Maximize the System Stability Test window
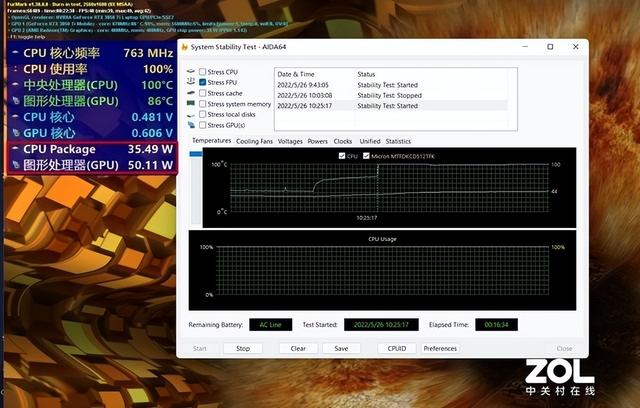Image resolution: width=640 pixels, height=408 pixels. point(550,47)
